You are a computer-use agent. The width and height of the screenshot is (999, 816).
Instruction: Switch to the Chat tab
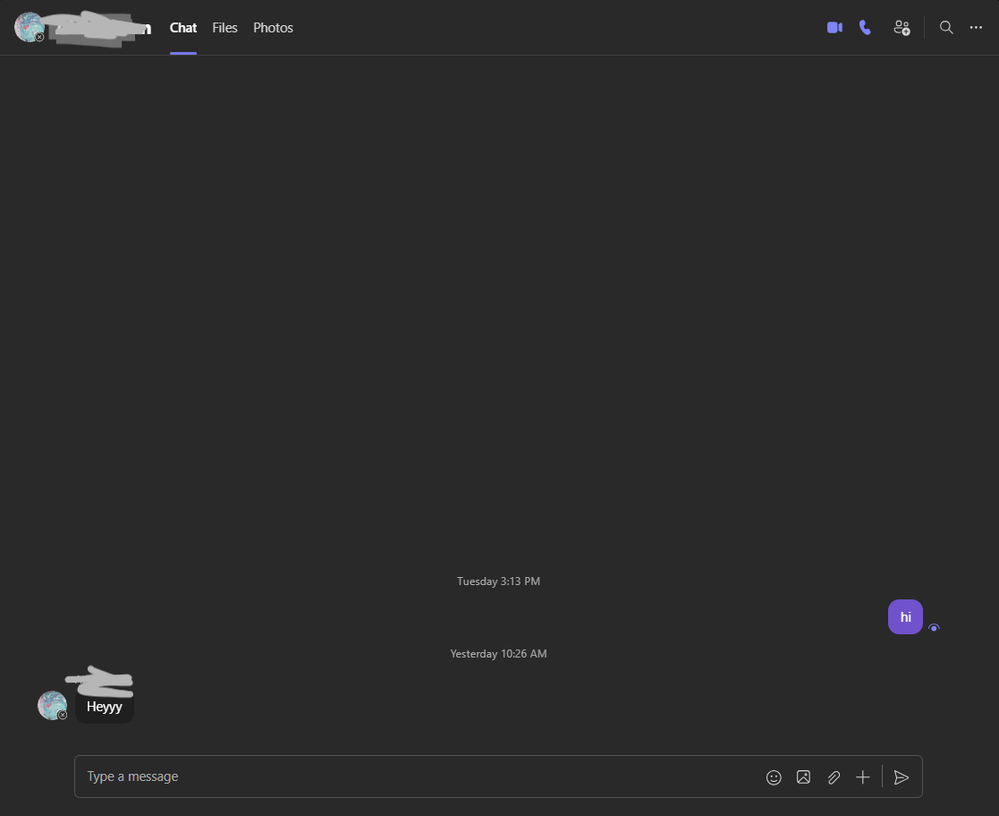pyautogui.click(x=183, y=27)
